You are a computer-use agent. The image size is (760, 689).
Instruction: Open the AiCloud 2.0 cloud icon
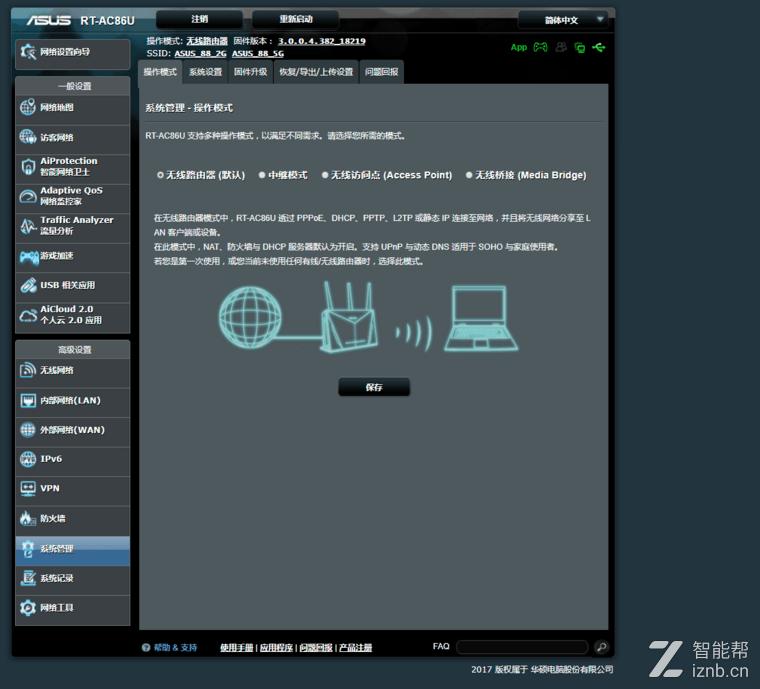pyautogui.click(x=28, y=315)
